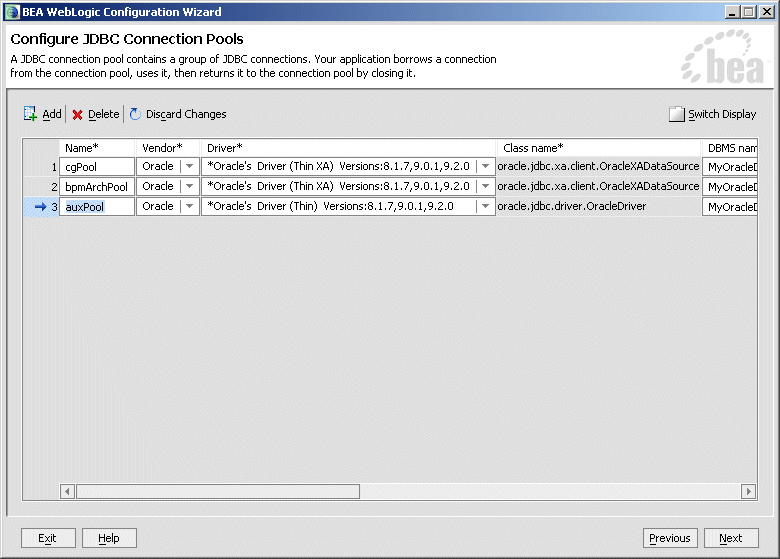Screen dimensions: 780x559
Task: Click the DBMS name column header
Action: [x=730, y=148]
